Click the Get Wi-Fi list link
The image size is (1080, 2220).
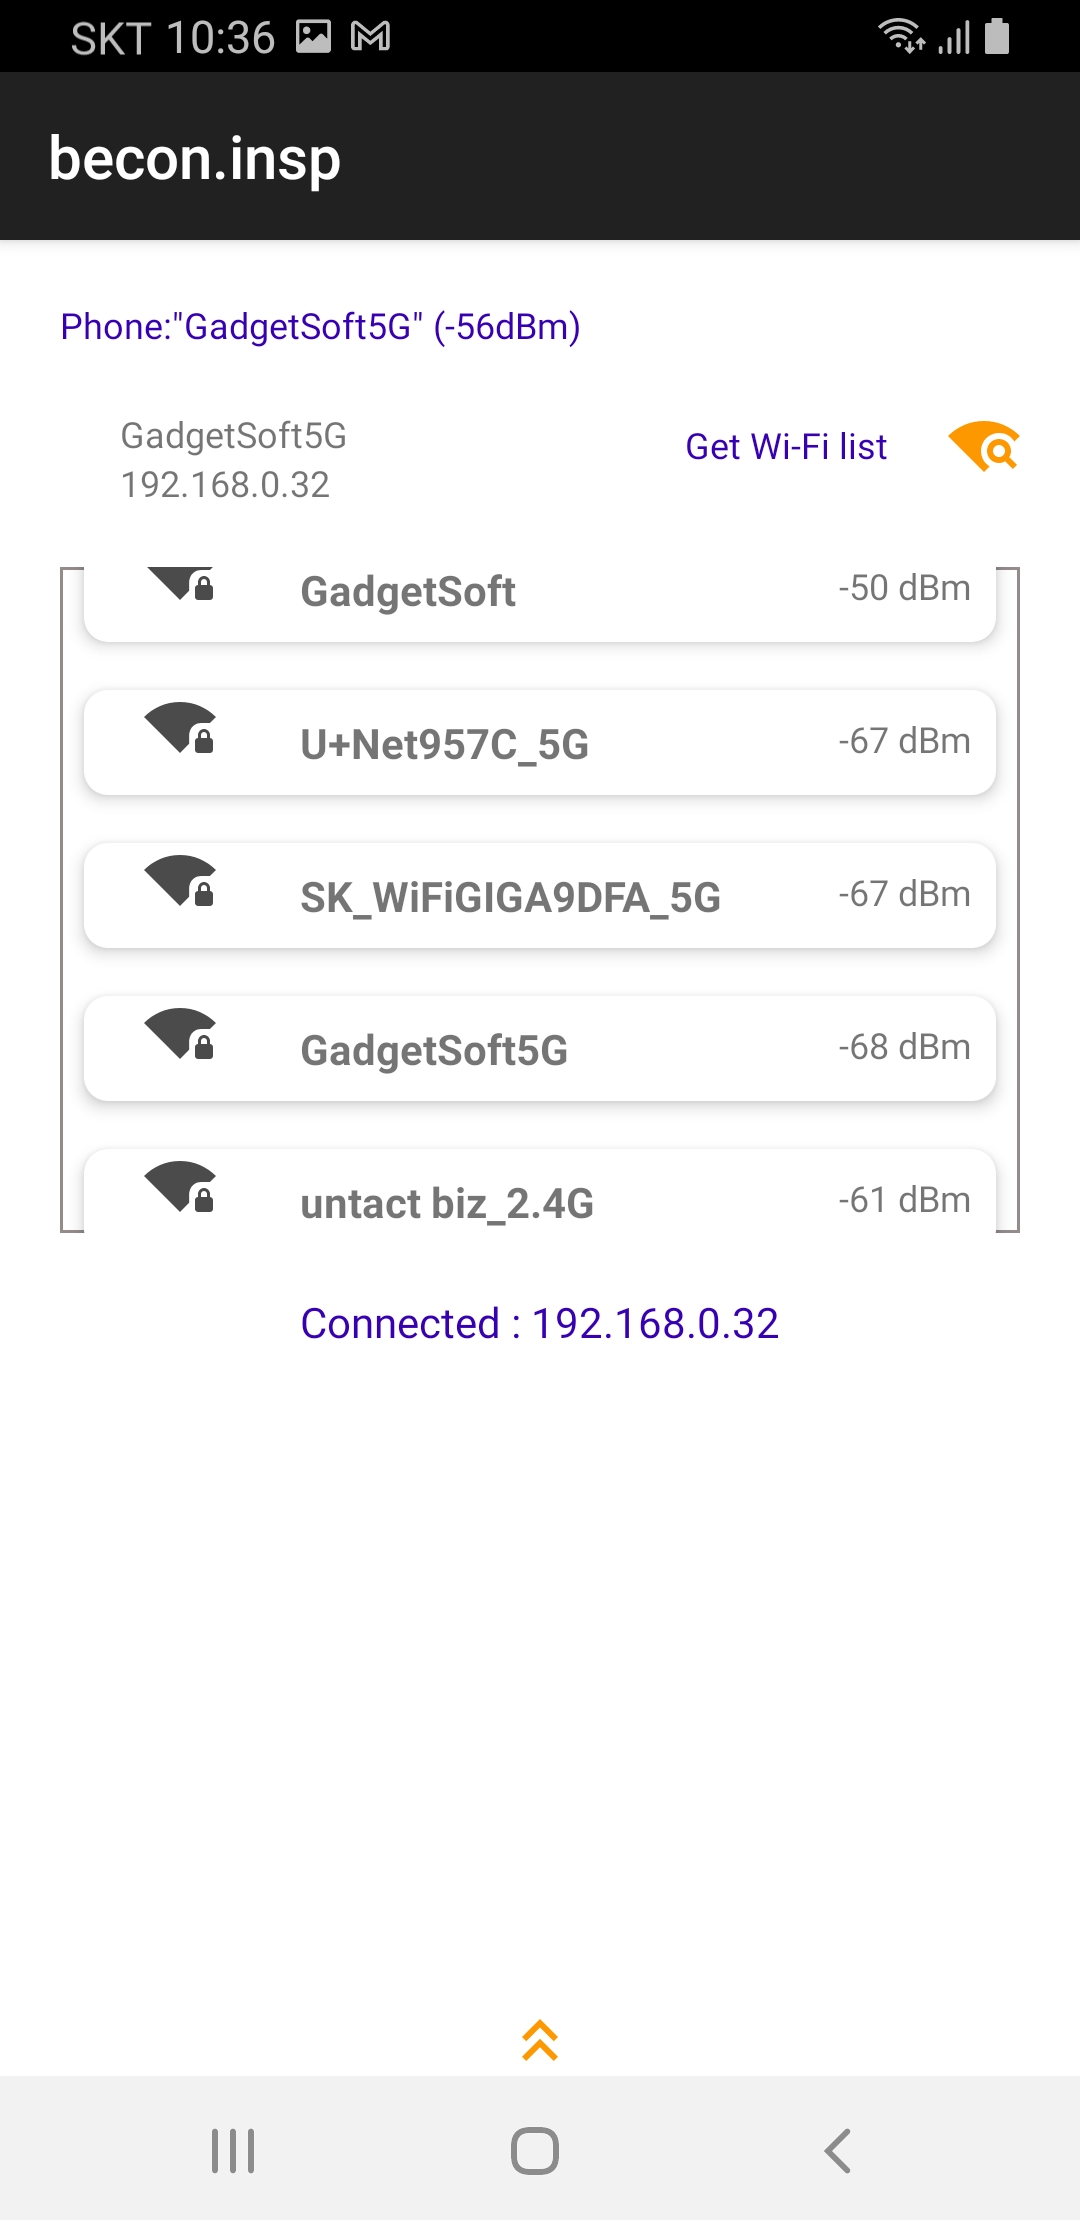tap(786, 447)
